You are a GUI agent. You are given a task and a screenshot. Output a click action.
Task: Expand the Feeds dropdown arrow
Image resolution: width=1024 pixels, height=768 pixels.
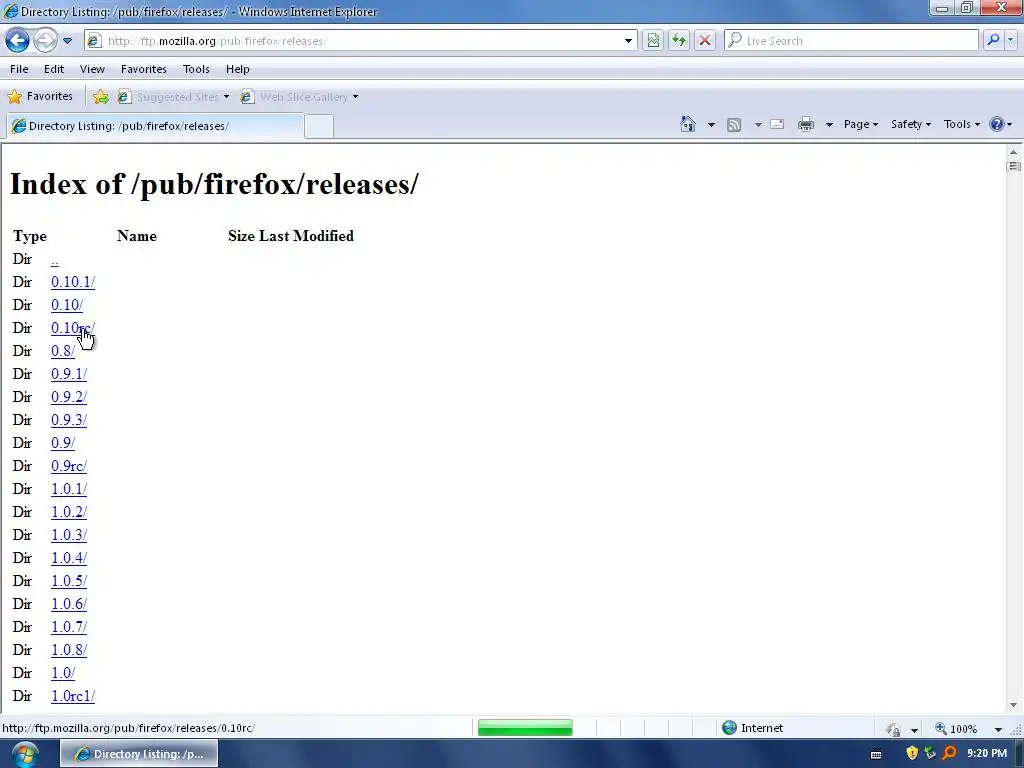[x=758, y=124]
